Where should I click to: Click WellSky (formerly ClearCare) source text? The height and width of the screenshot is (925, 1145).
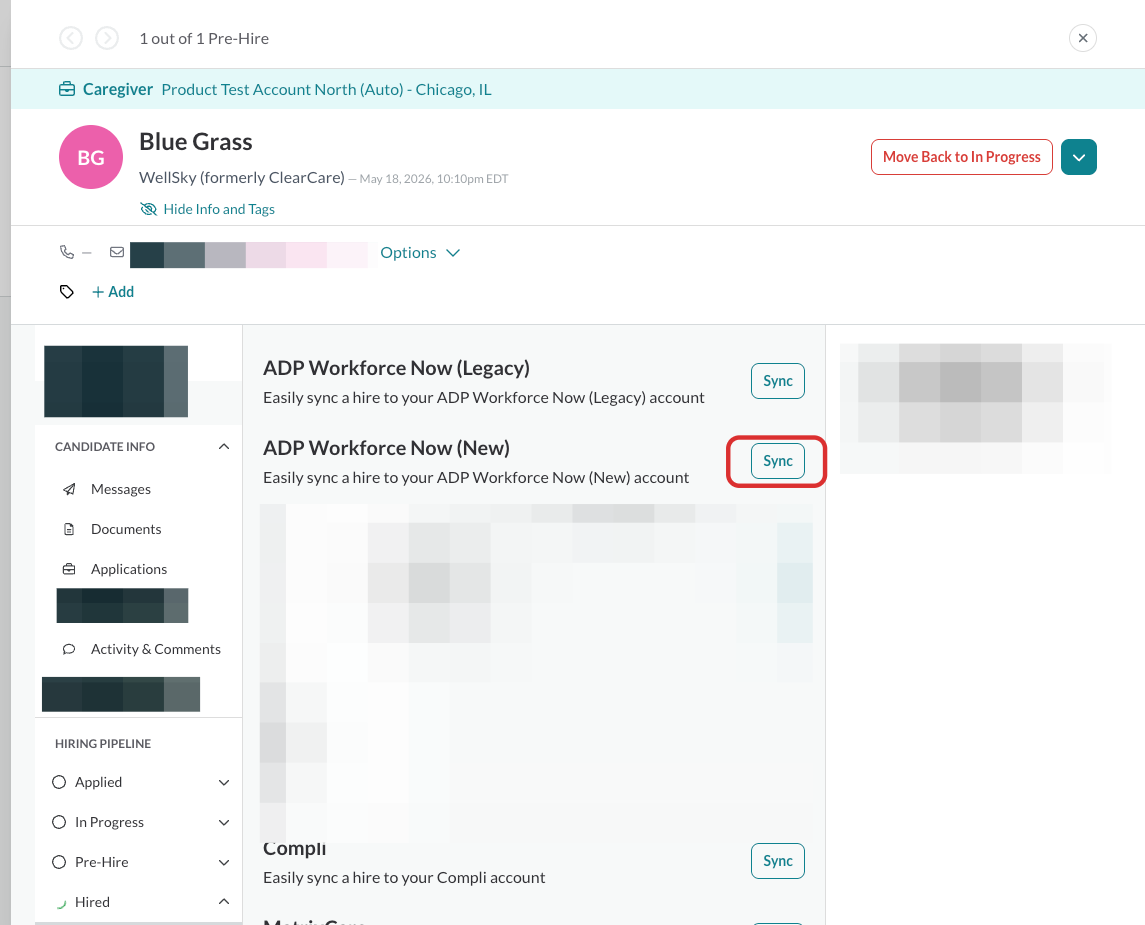242,177
